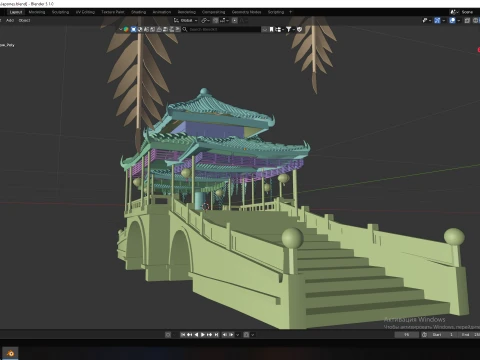This screenshot has width=480, height=360.
Task: Click the highlighted blue filter icon in the outliner
Action: (134, 29)
